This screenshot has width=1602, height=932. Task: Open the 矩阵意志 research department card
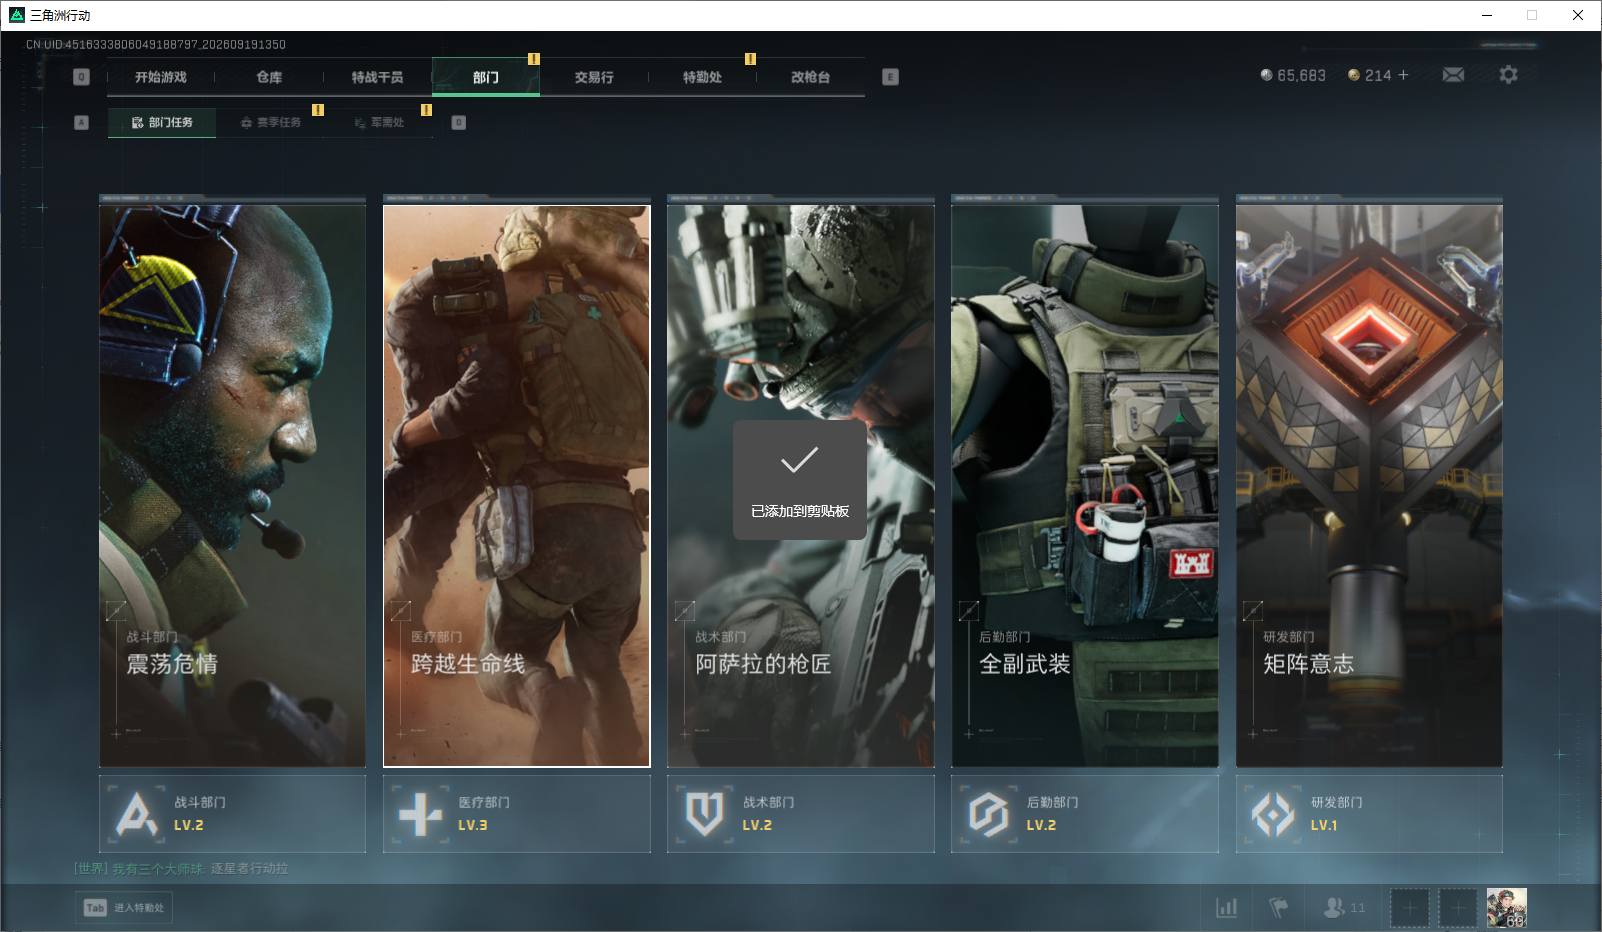[x=1369, y=486]
